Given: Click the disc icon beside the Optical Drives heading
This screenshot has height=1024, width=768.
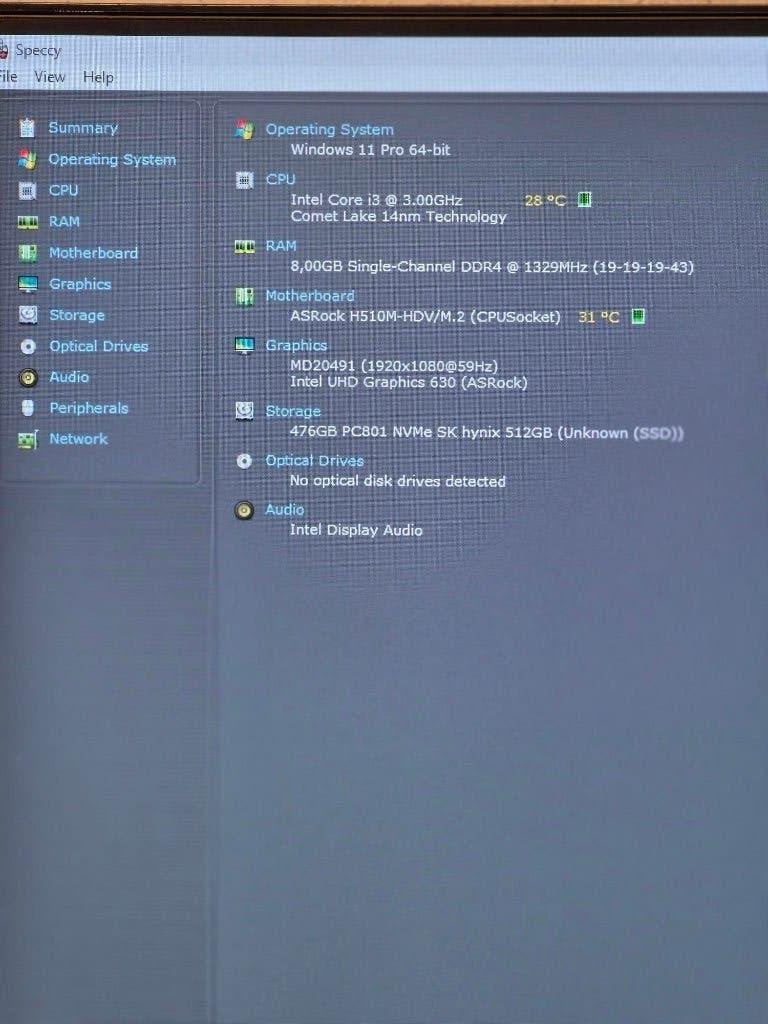Looking at the screenshot, I should tap(244, 461).
